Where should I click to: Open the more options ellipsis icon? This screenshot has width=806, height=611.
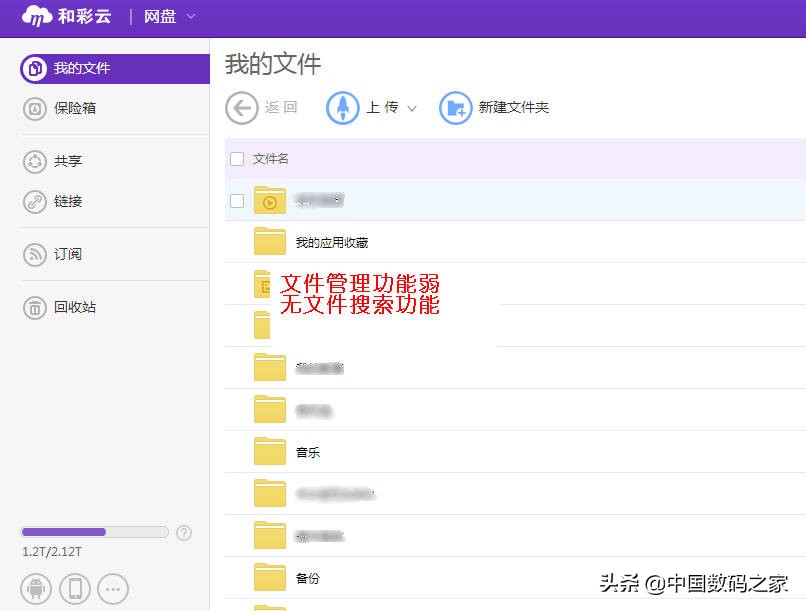click(113, 588)
